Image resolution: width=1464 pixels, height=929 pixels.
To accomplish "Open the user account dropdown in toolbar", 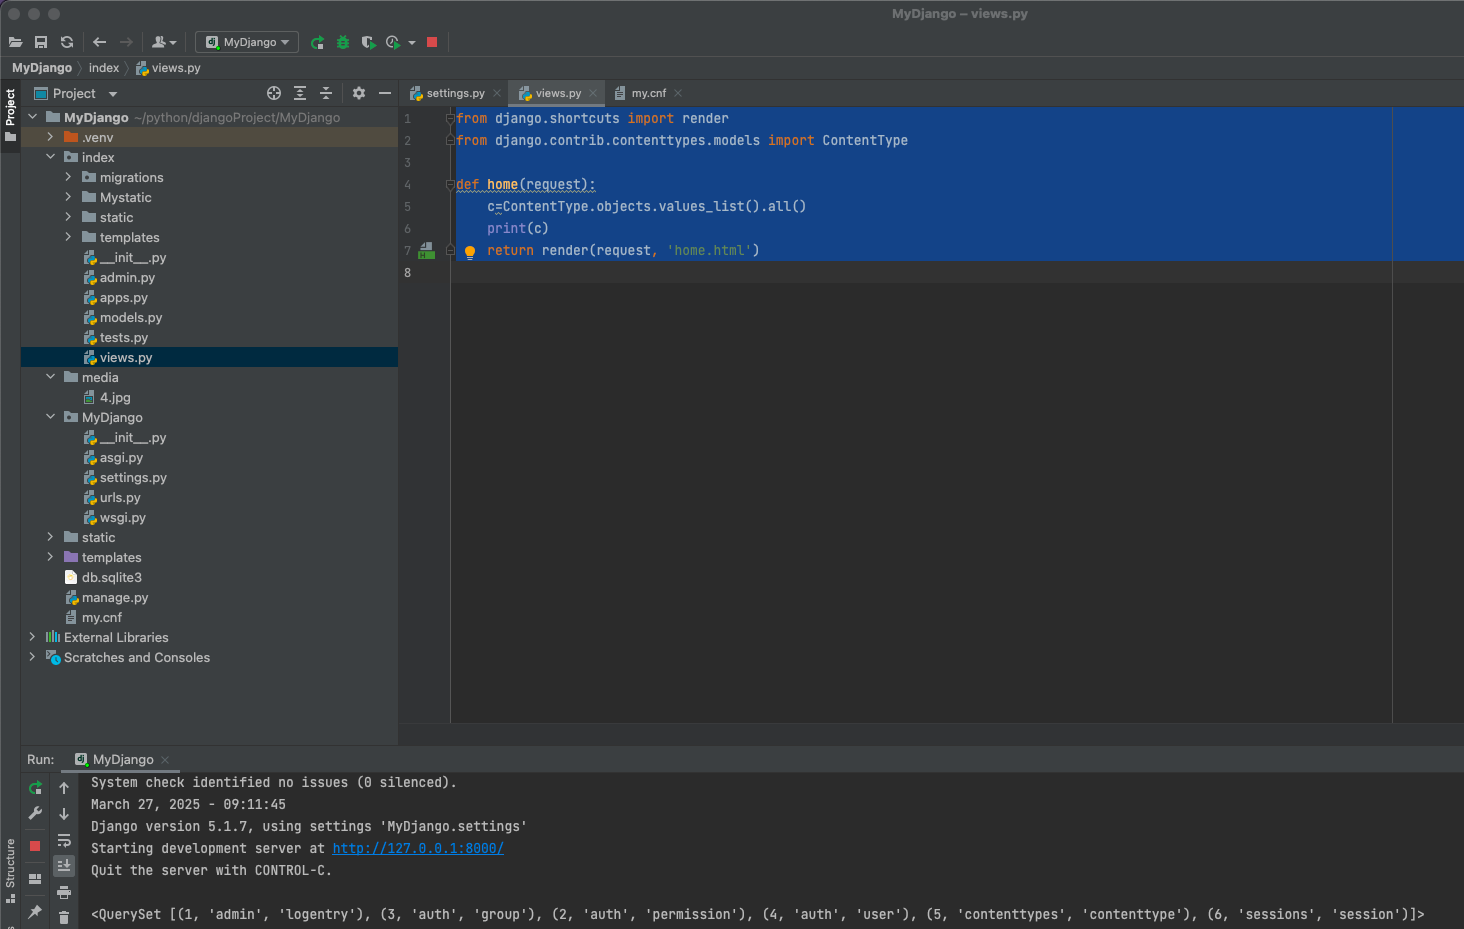I will pos(164,42).
